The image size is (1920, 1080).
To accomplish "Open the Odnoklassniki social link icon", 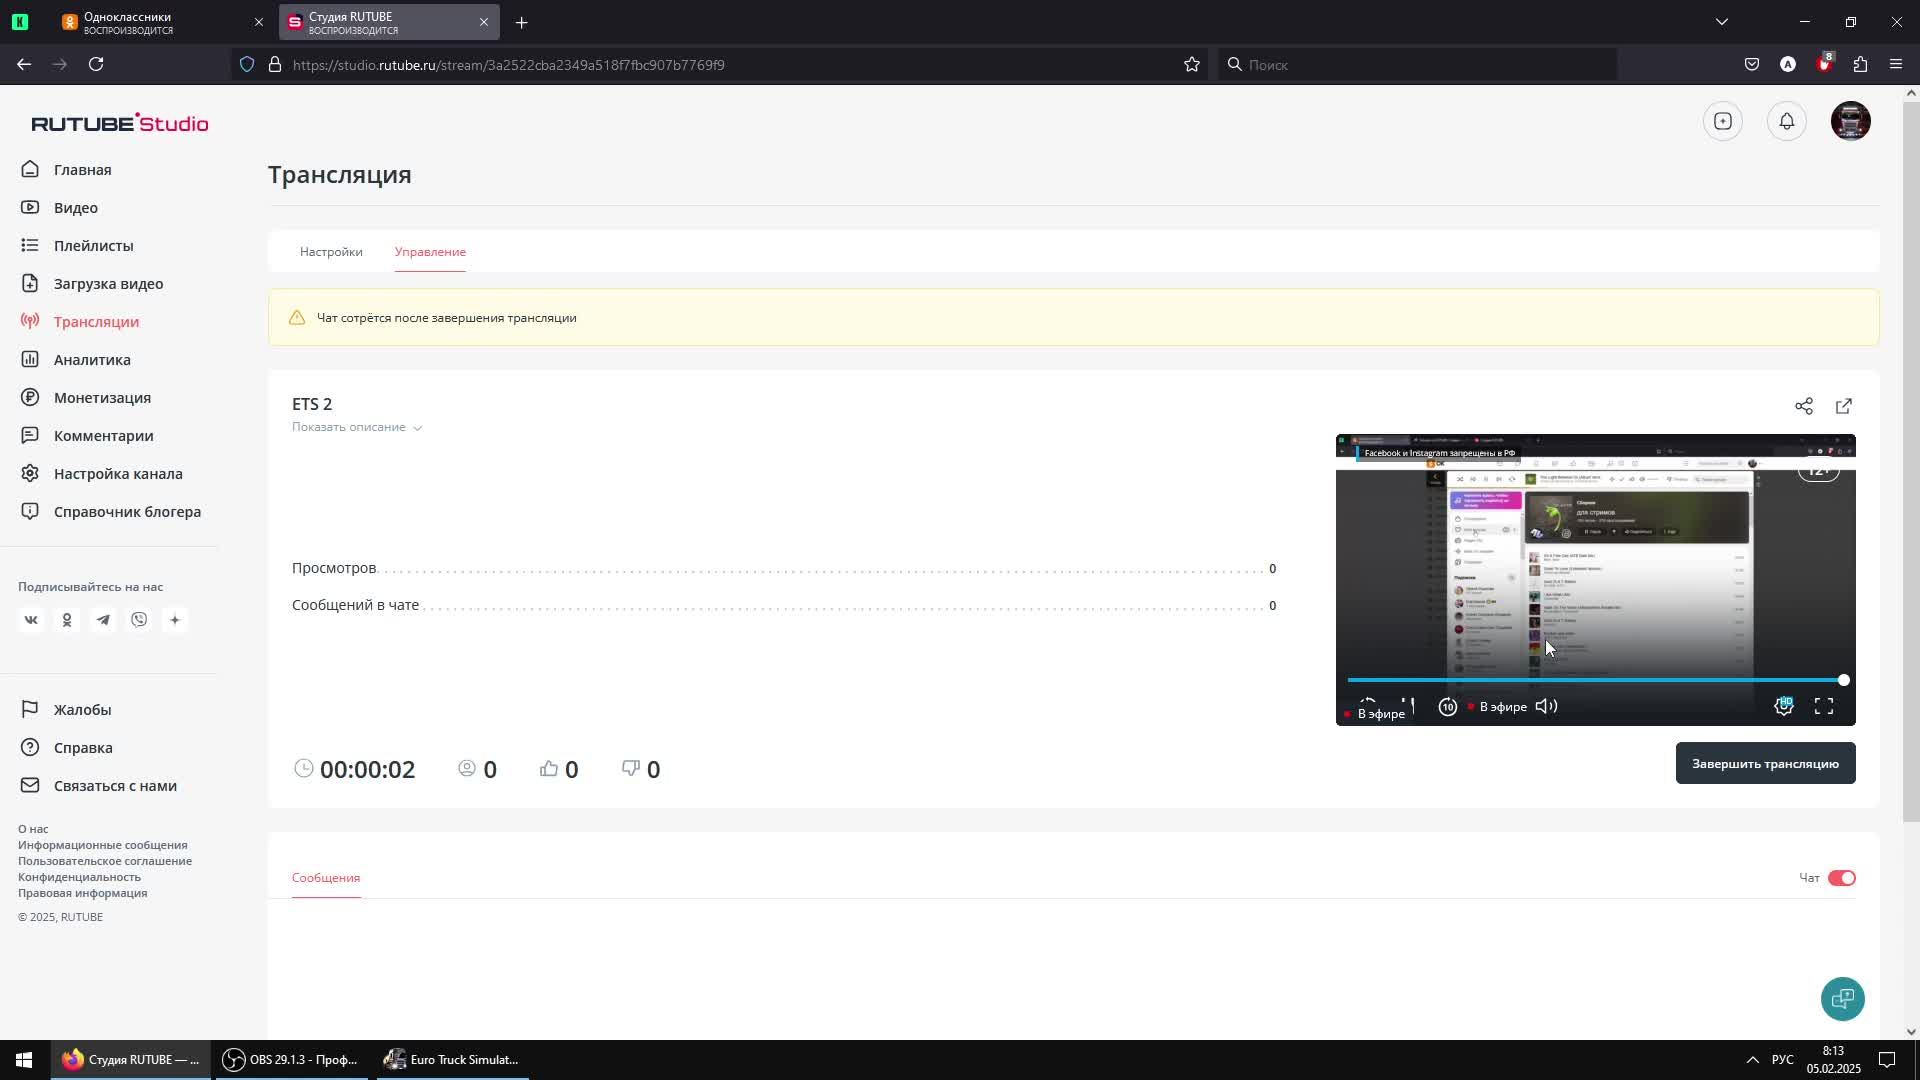I will [67, 620].
